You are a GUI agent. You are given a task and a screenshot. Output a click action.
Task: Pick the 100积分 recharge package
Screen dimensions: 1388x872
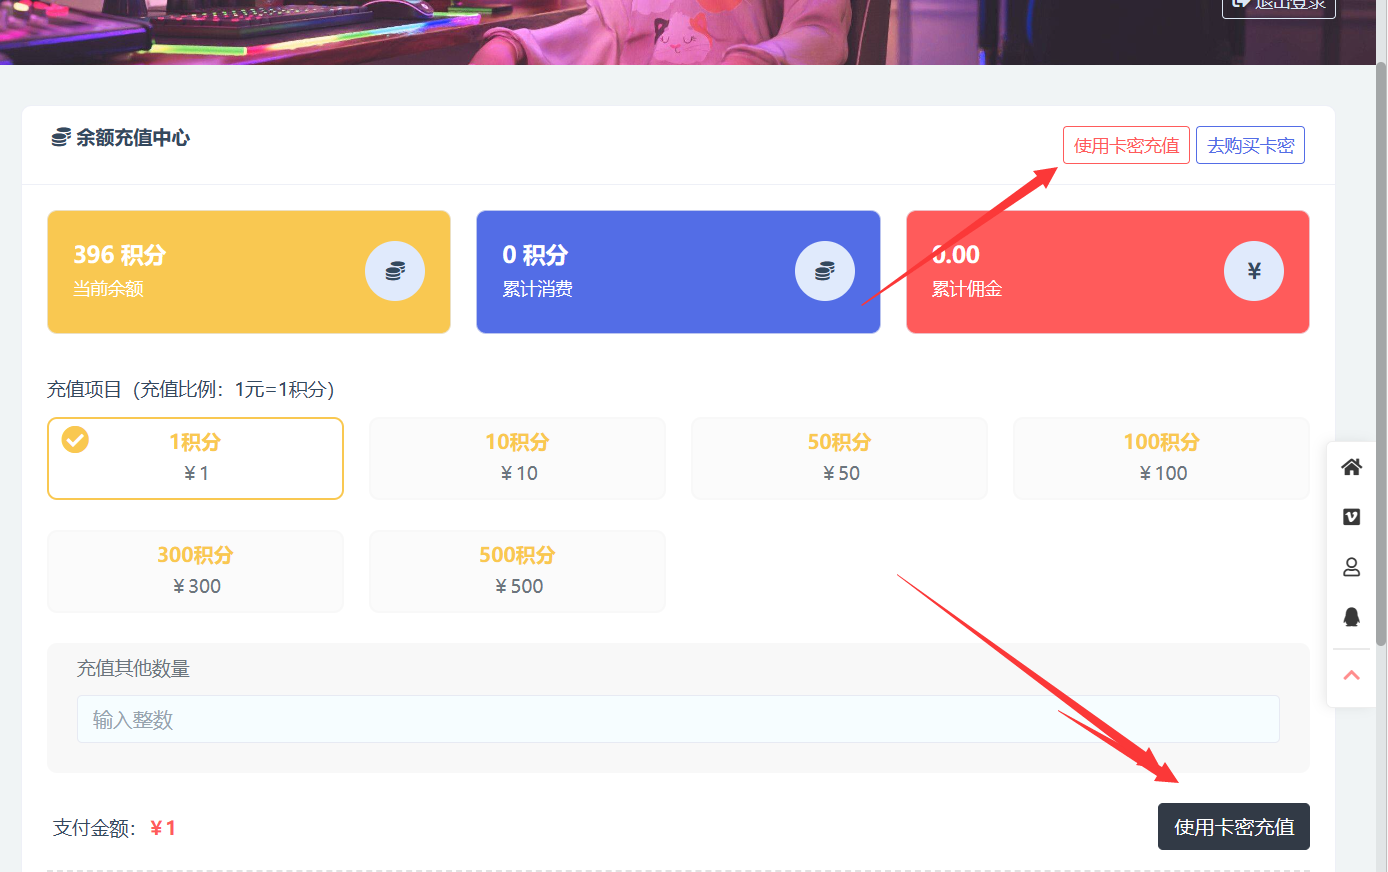coord(1161,458)
